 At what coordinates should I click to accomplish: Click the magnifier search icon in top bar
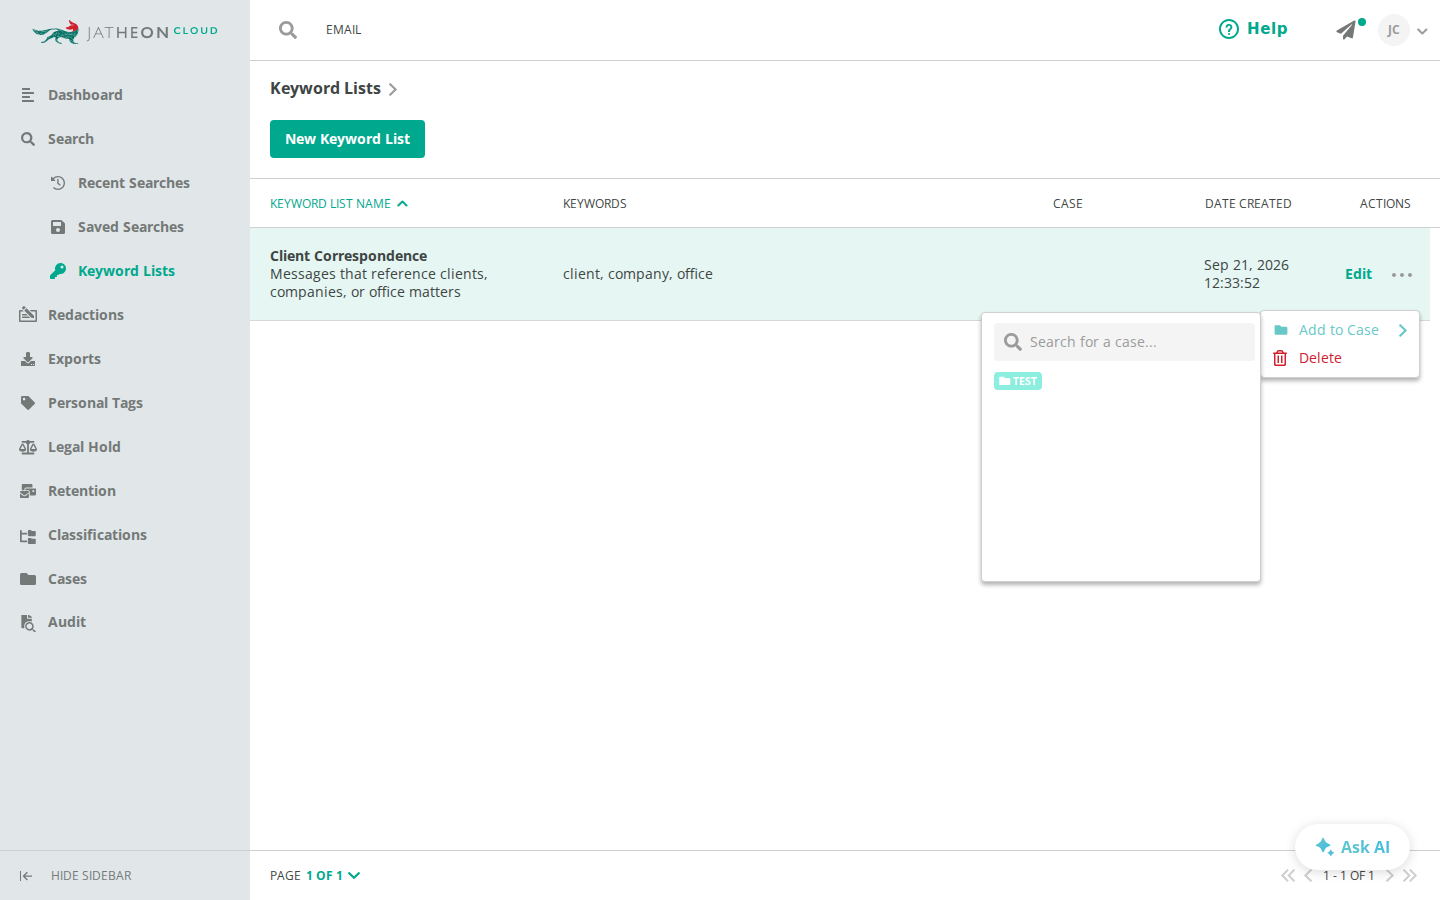(x=288, y=30)
